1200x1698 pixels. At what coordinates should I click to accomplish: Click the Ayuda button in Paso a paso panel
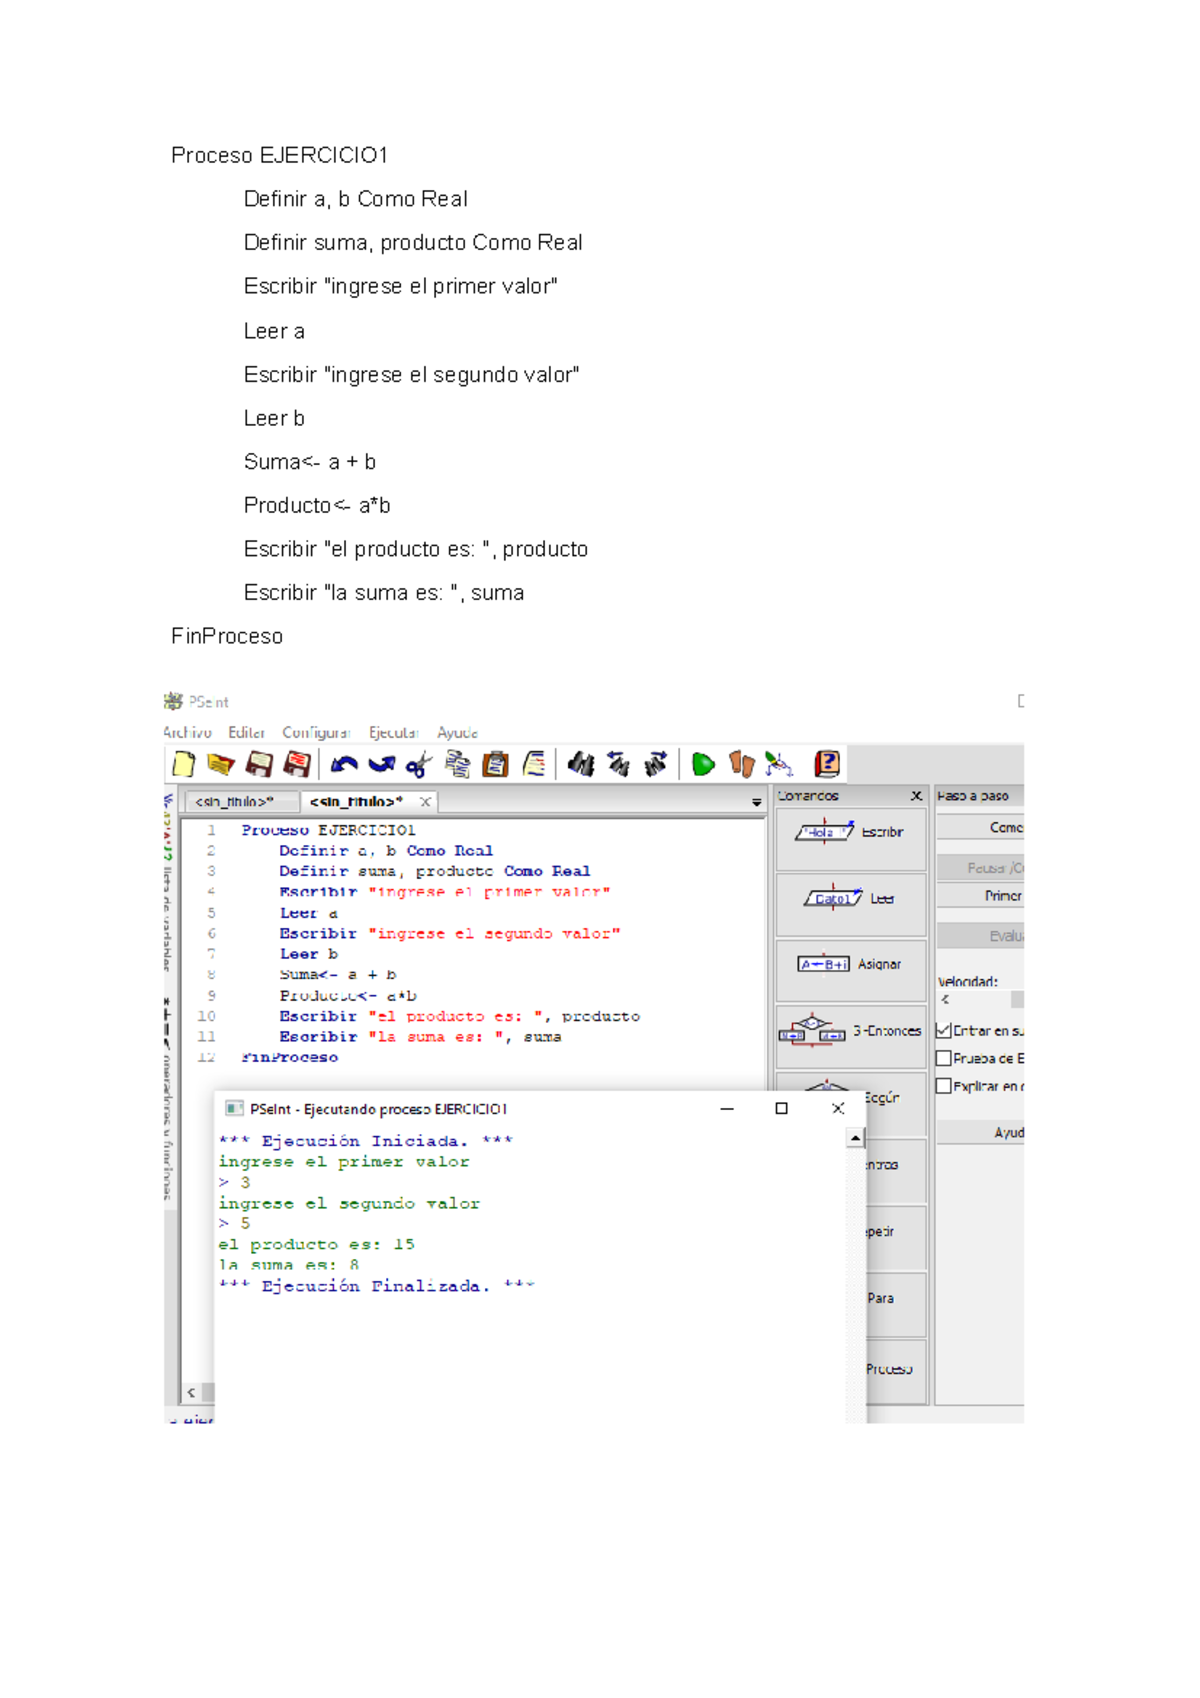point(980,1133)
